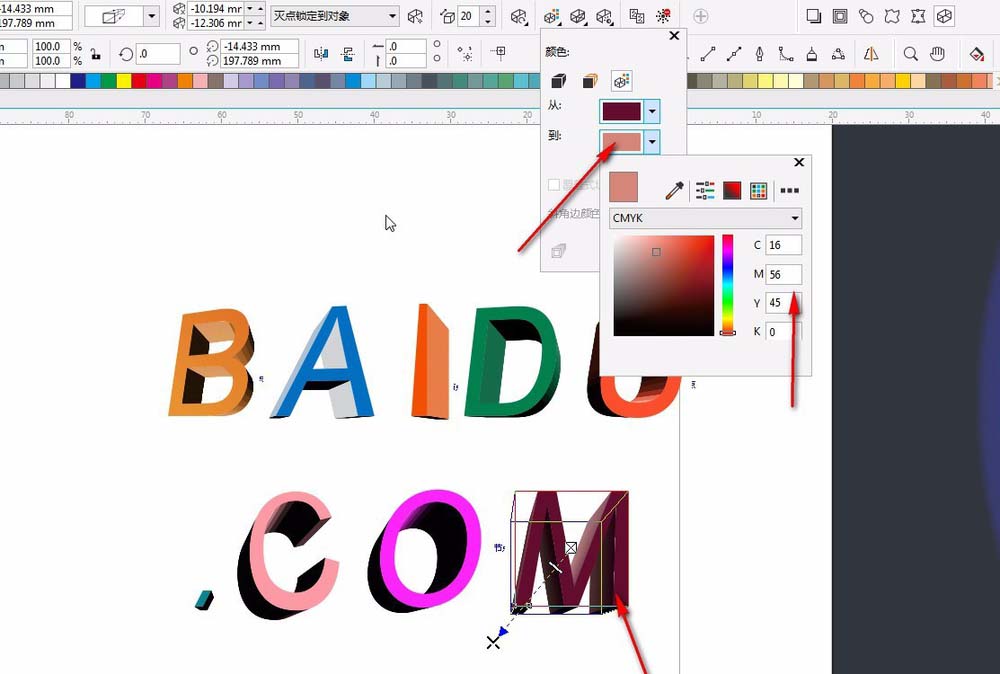Viewport: 1000px width, 674px height.
Task: Open the extrusion lighting icon
Action: click(604, 17)
